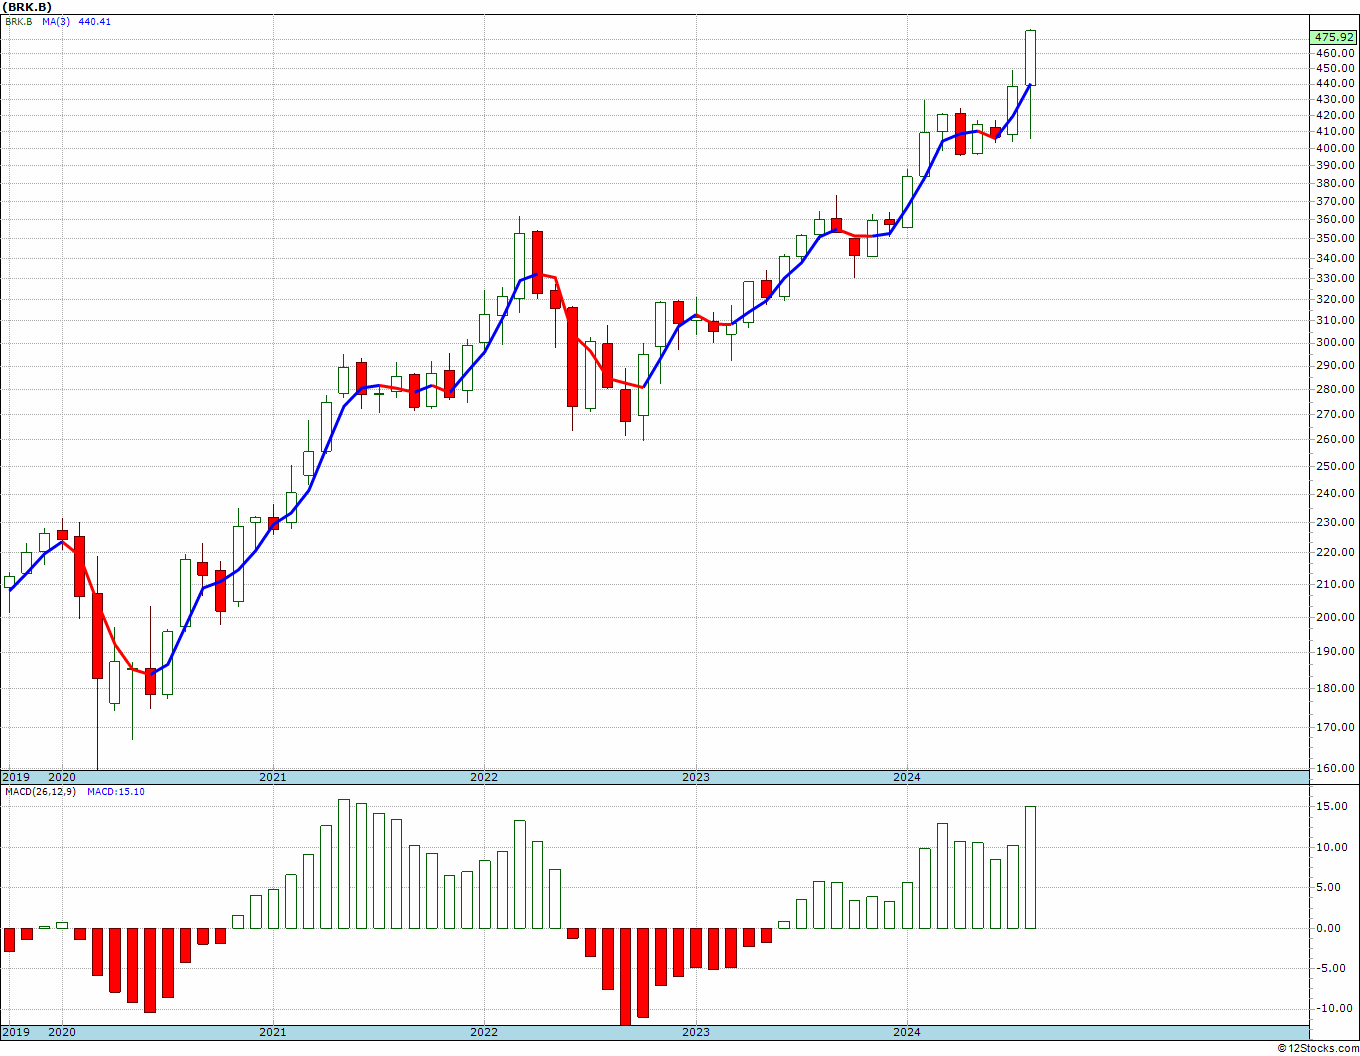This screenshot has width=1360, height=1056.
Task: Click 2020 on the price chart time axis
Action: point(62,777)
